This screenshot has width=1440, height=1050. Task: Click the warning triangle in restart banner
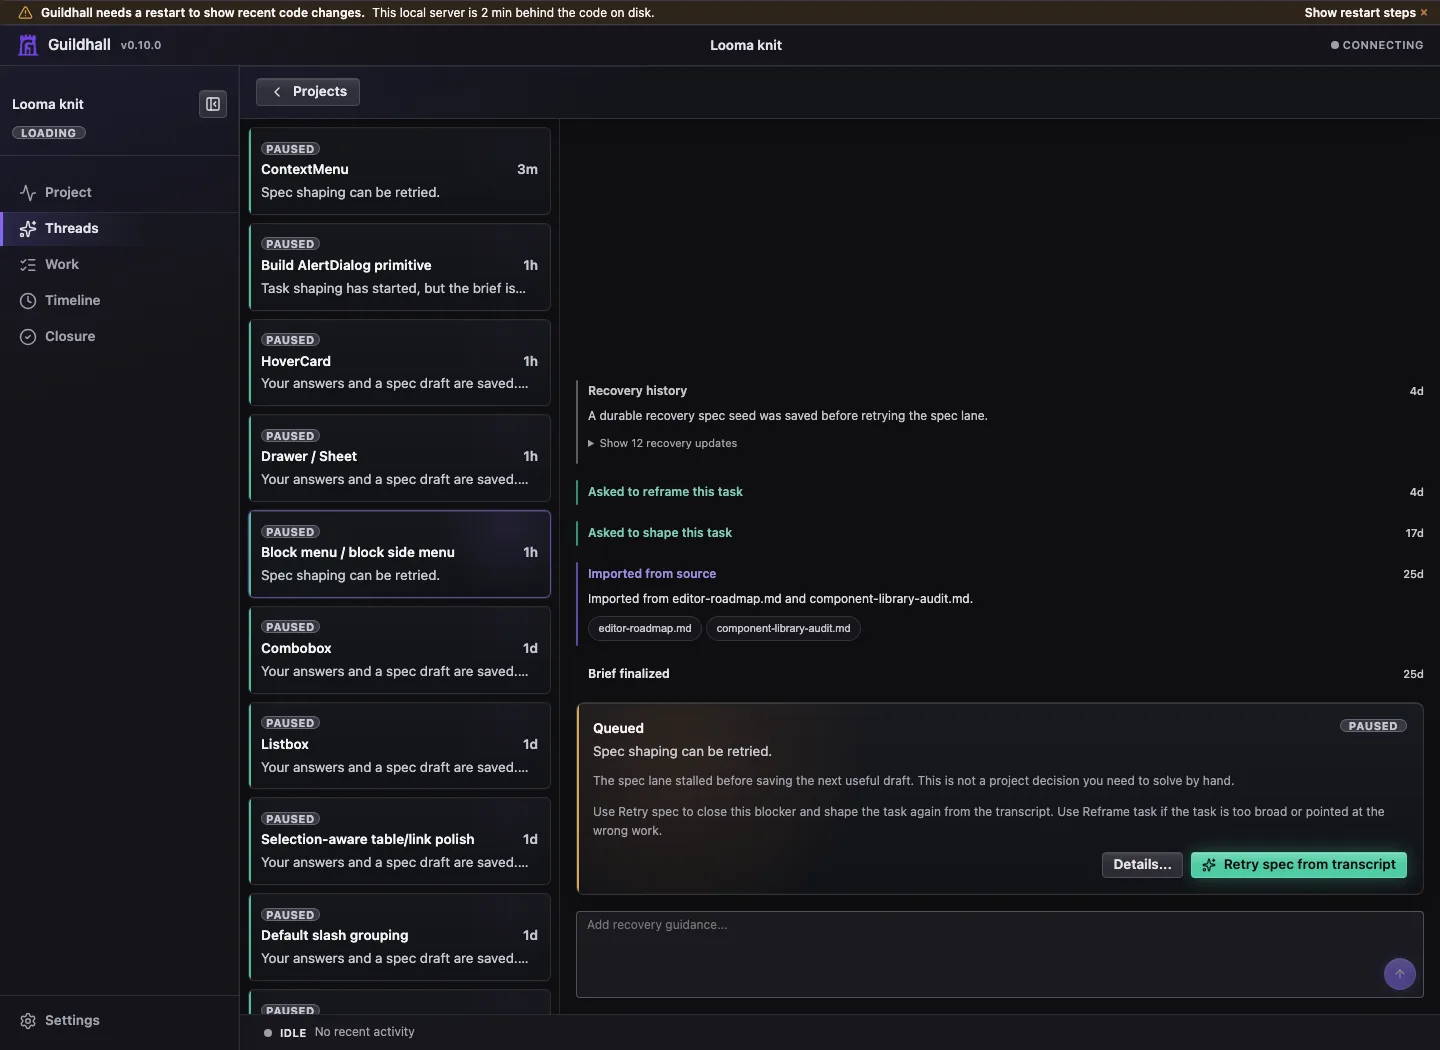pyautogui.click(x=26, y=13)
